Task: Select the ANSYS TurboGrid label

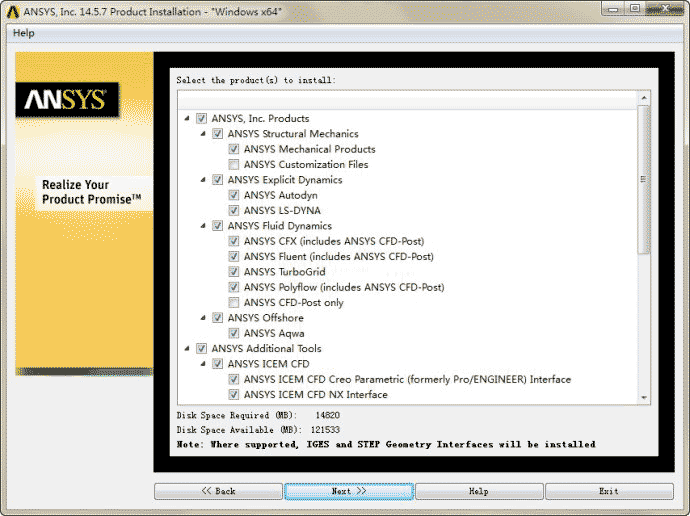Action: [285, 272]
